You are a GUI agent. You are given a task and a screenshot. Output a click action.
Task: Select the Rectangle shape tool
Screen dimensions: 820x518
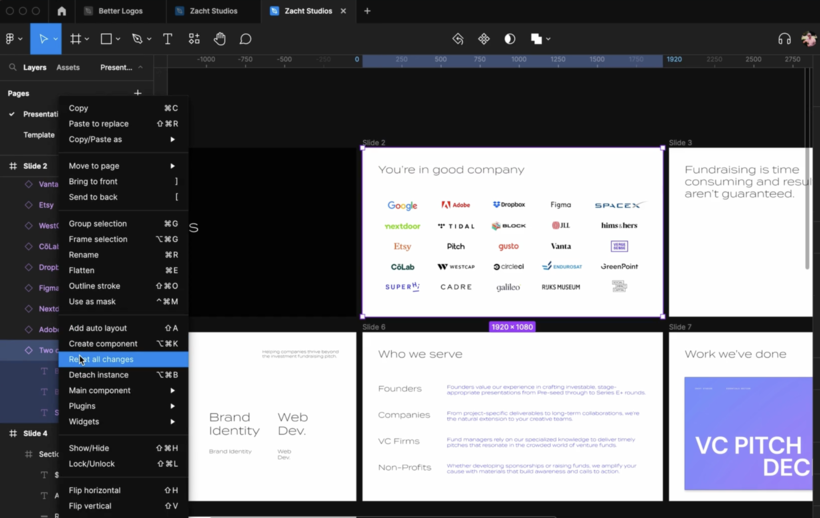coord(106,39)
